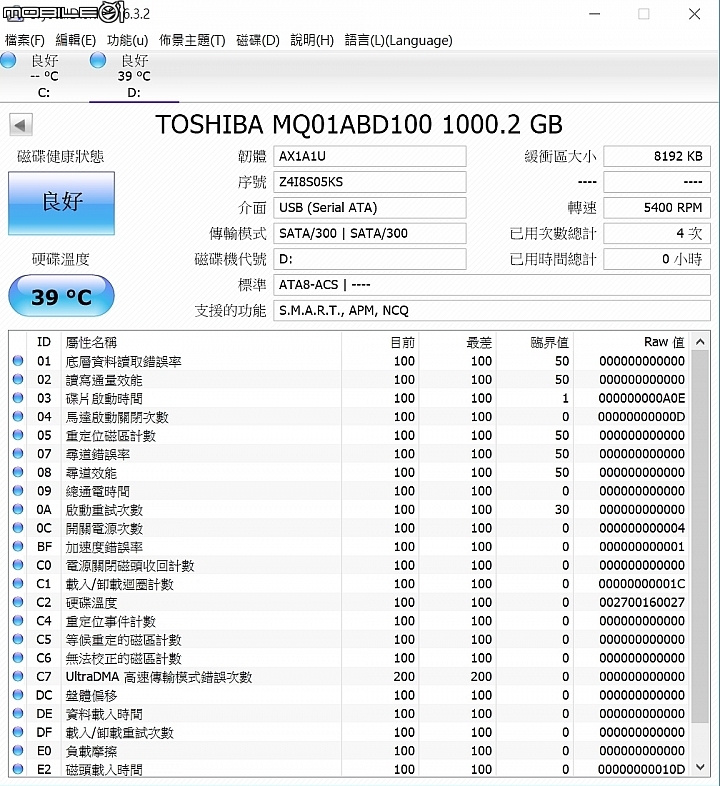The height and width of the screenshot is (786, 720).
Task: Click the 臨界值 column header
Action: click(x=535, y=342)
